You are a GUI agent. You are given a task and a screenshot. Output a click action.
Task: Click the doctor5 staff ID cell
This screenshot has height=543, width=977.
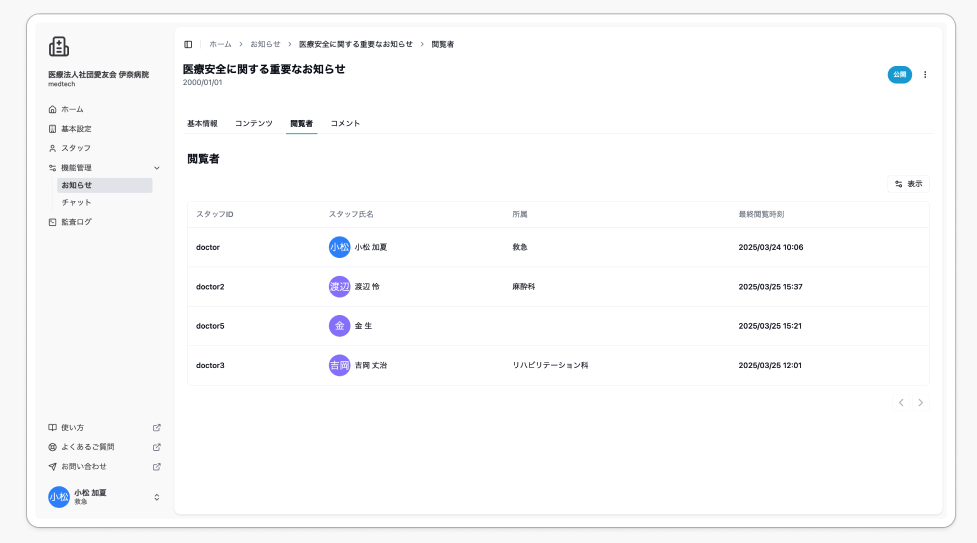pos(210,326)
